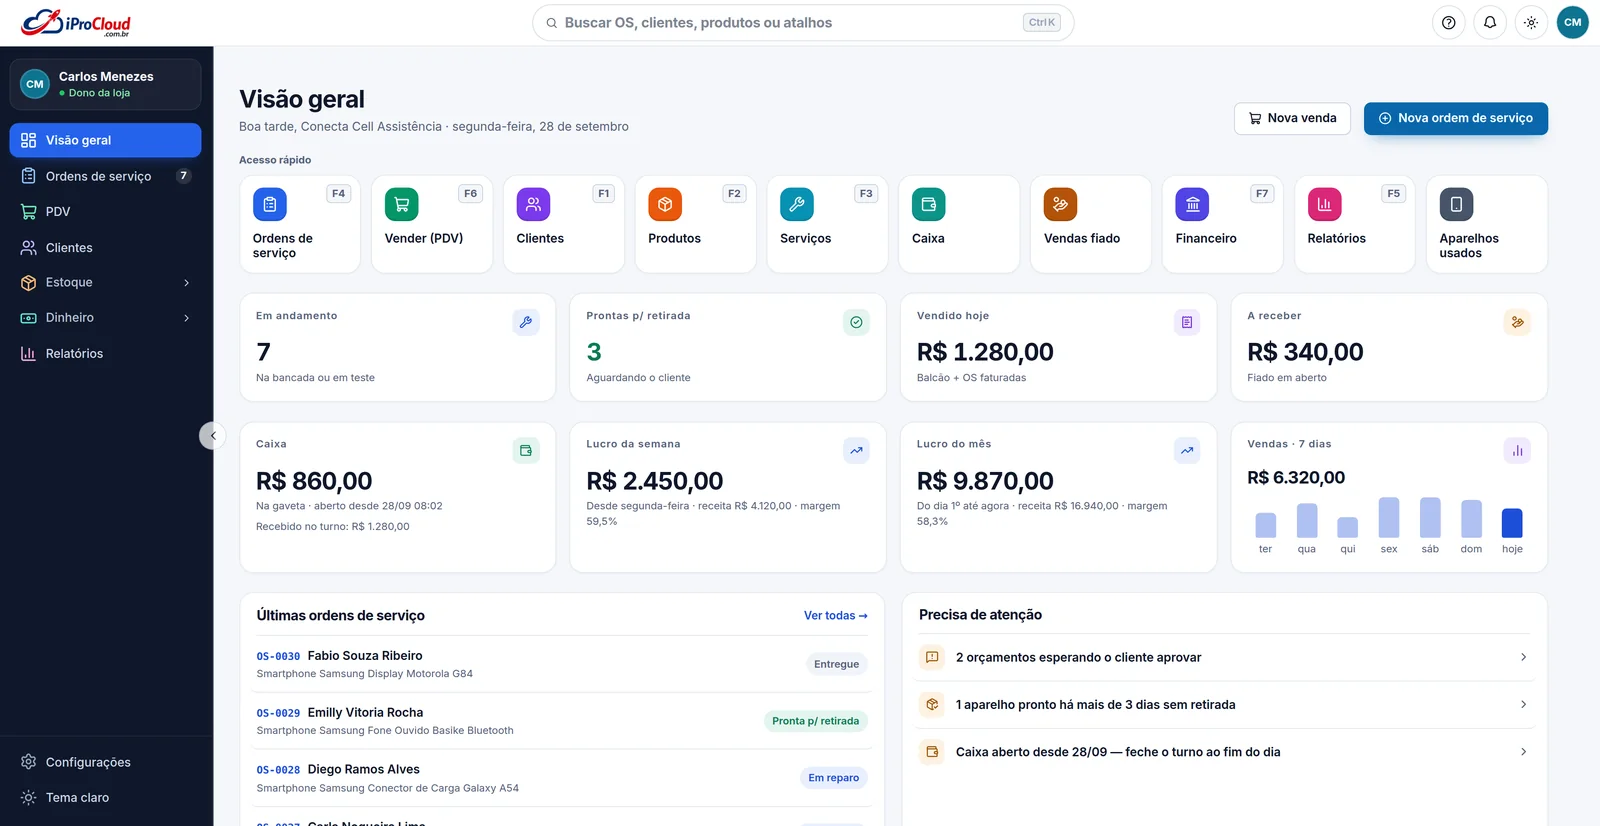The height and width of the screenshot is (826, 1600).
Task: Click the iProCloud logo
Action: [x=76, y=22]
